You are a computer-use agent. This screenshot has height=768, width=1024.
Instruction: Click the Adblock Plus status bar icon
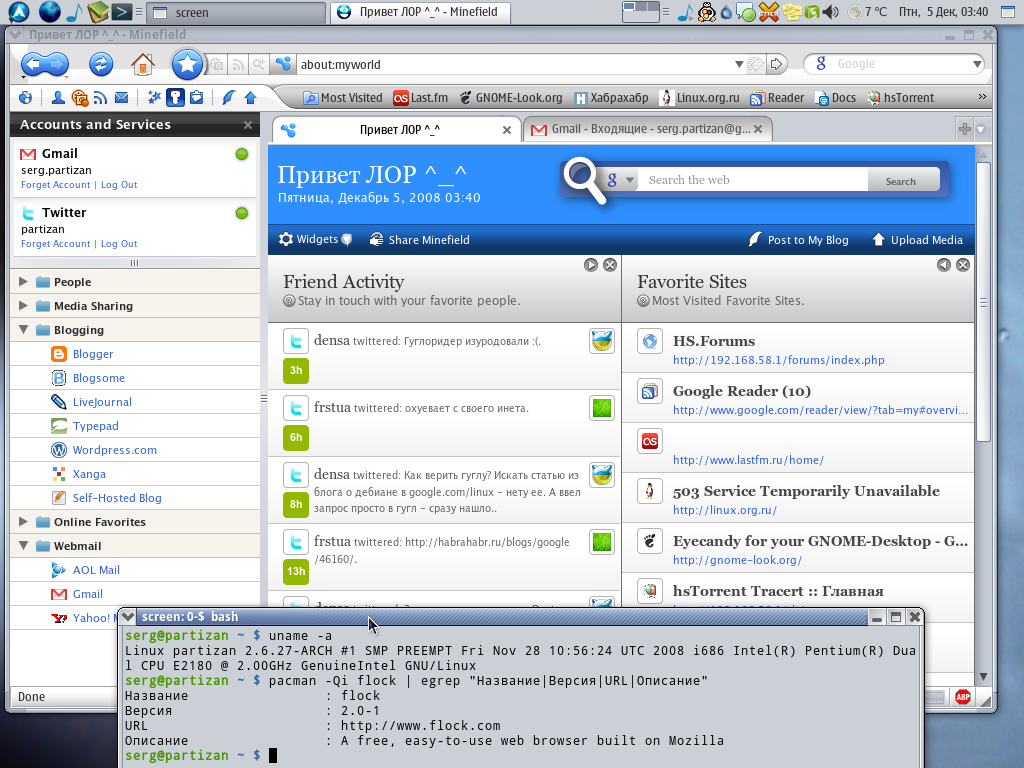point(963,697)
